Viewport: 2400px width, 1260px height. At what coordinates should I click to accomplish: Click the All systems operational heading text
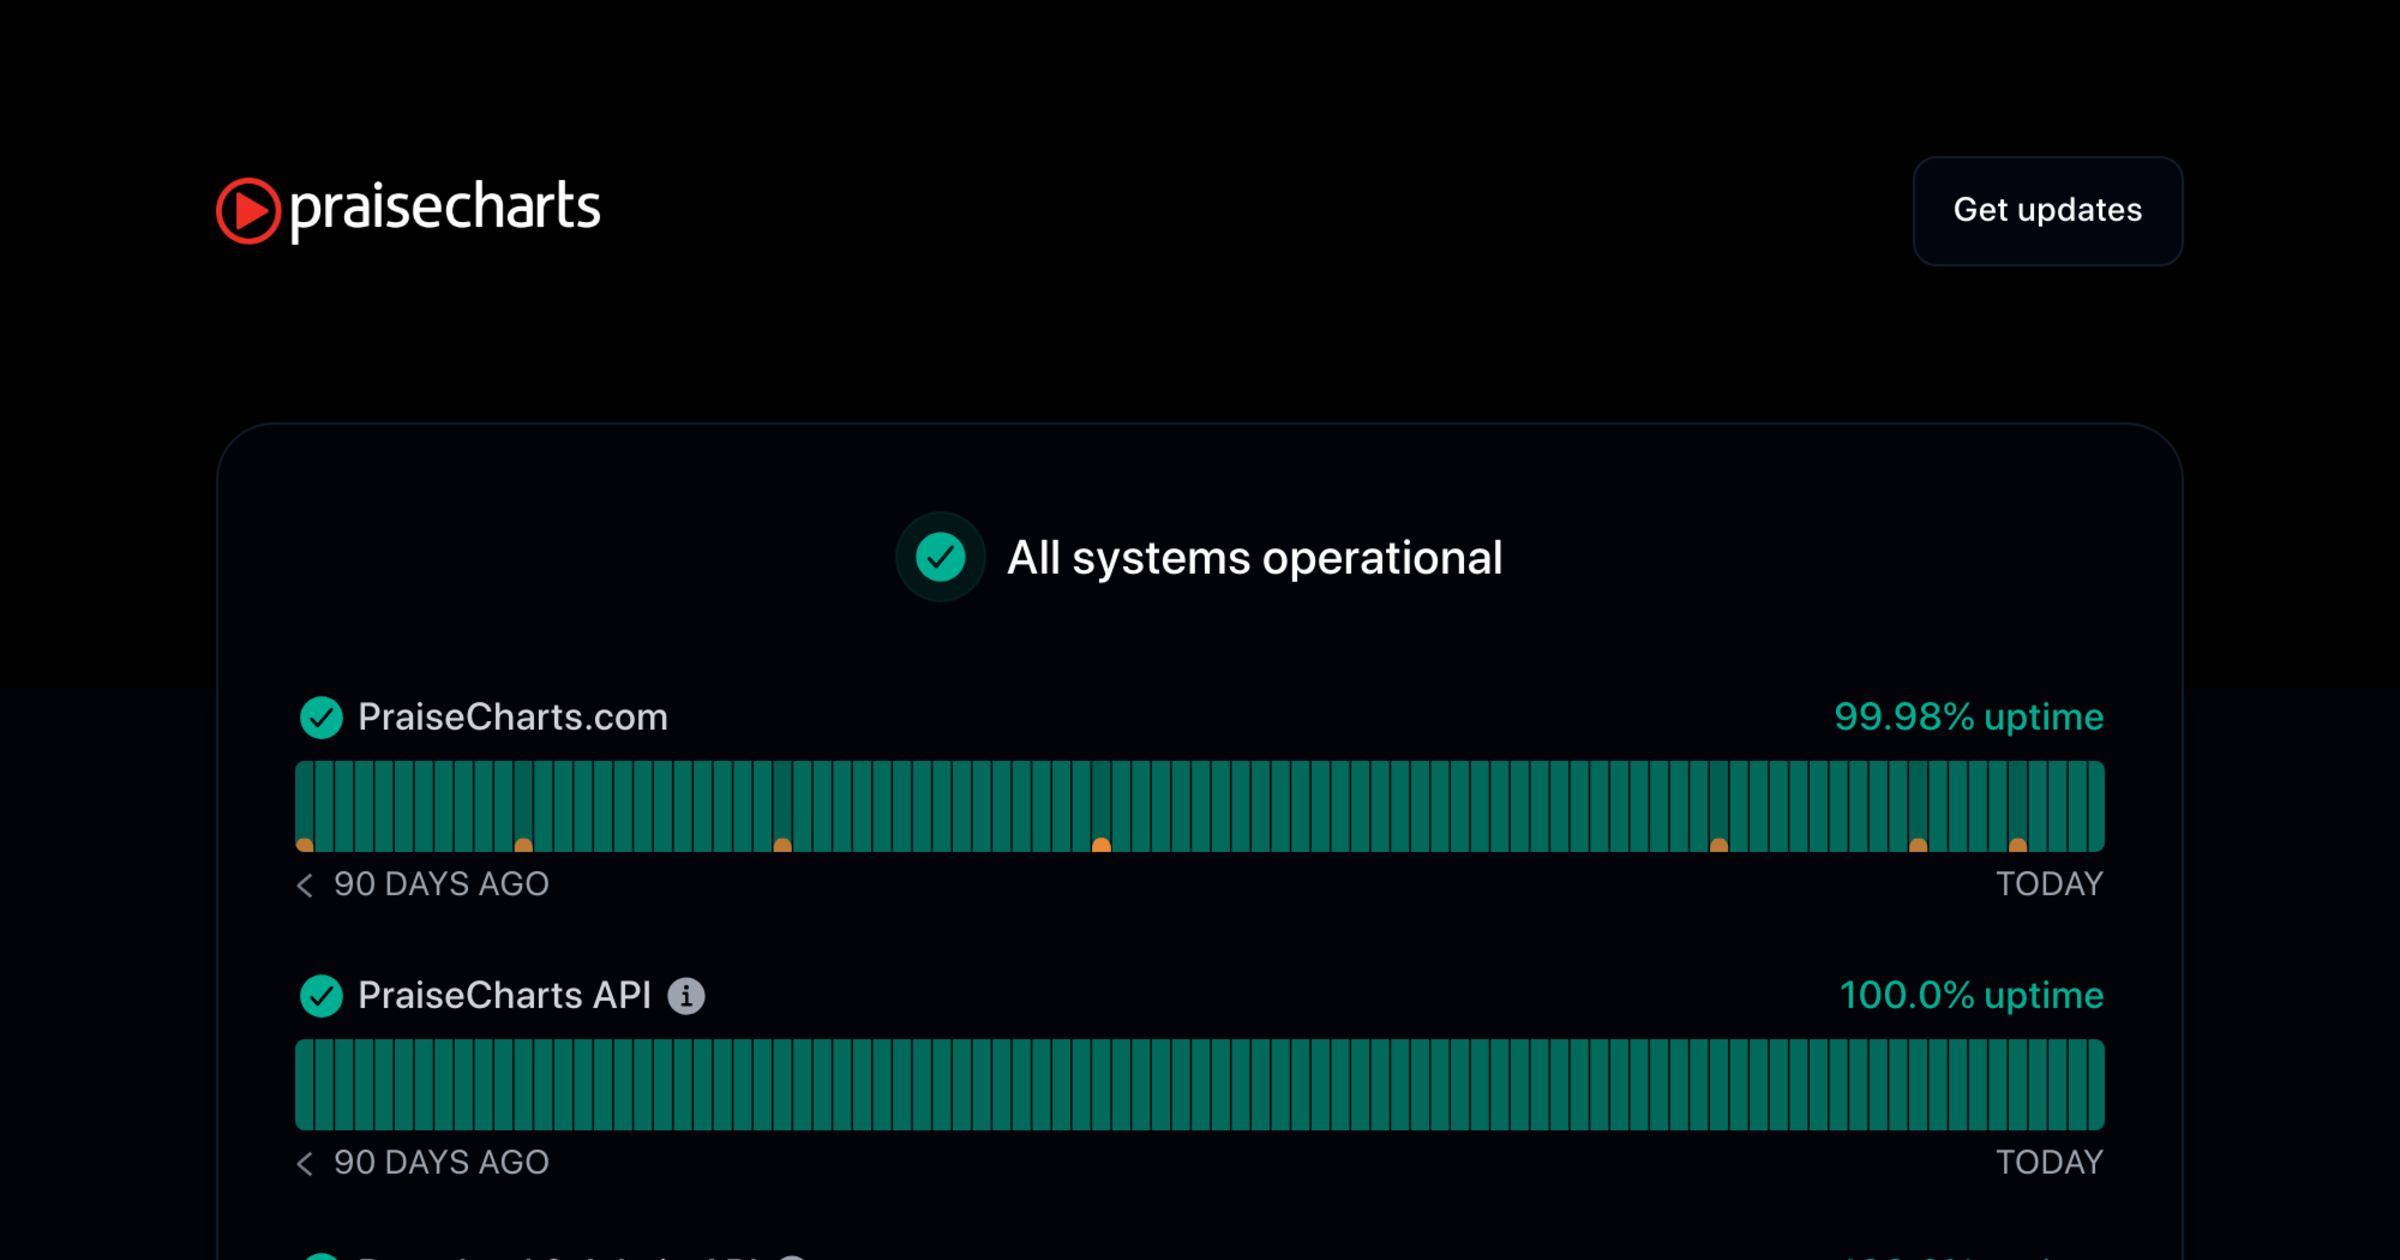[1254, 558]
